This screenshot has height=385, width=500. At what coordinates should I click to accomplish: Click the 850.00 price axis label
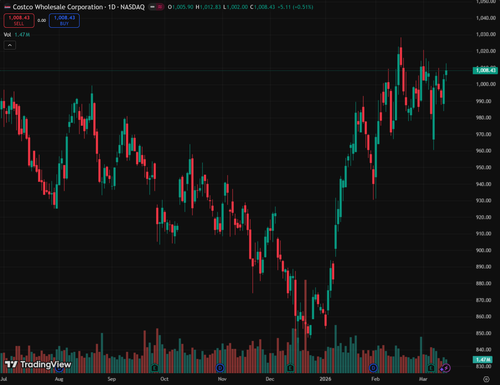click(x=484, y=333)
